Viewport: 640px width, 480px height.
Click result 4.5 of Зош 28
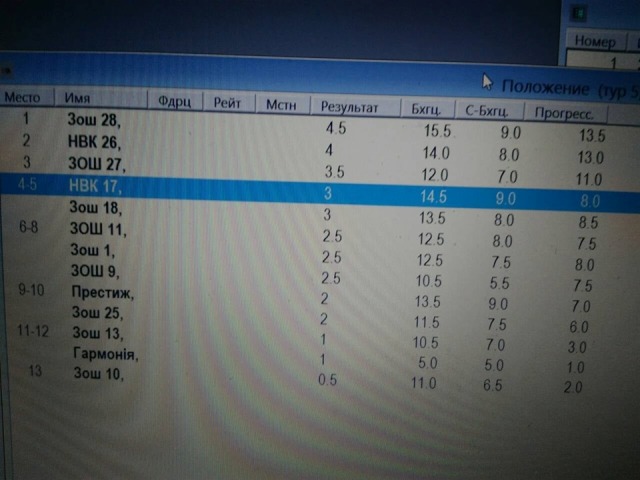click(336, 128)
